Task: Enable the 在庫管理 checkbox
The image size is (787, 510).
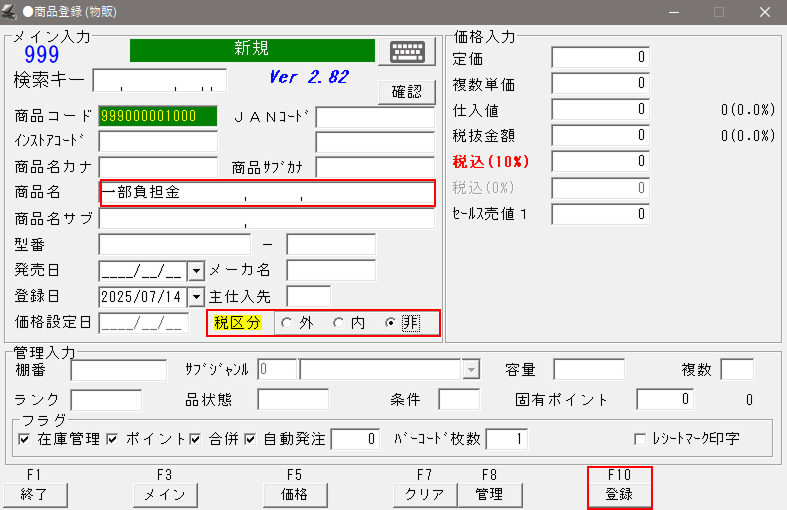Action: click(x=24, y=439)
